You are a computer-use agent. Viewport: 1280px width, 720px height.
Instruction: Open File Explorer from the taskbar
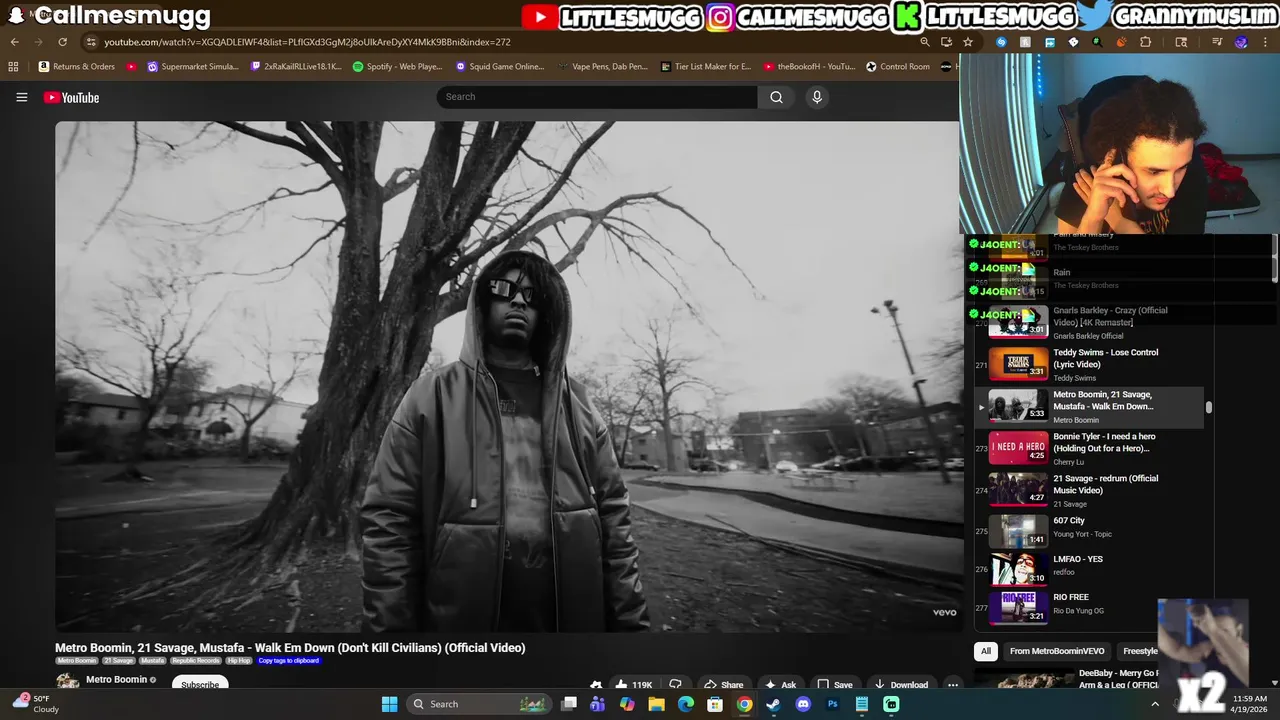(656, 704)
